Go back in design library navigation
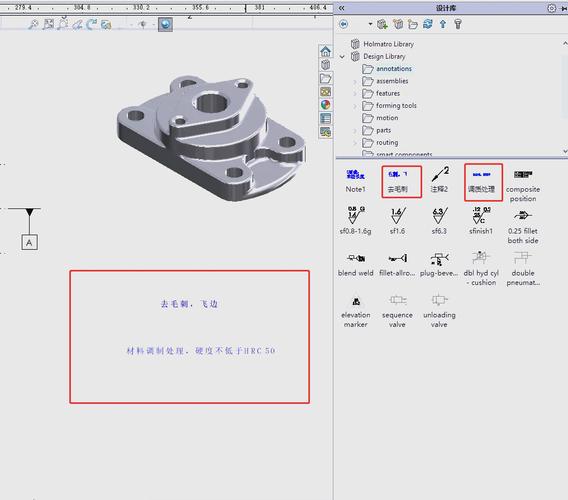Image resolution: width=568 pixels, height=500 pixels. (x=343, y=24)
